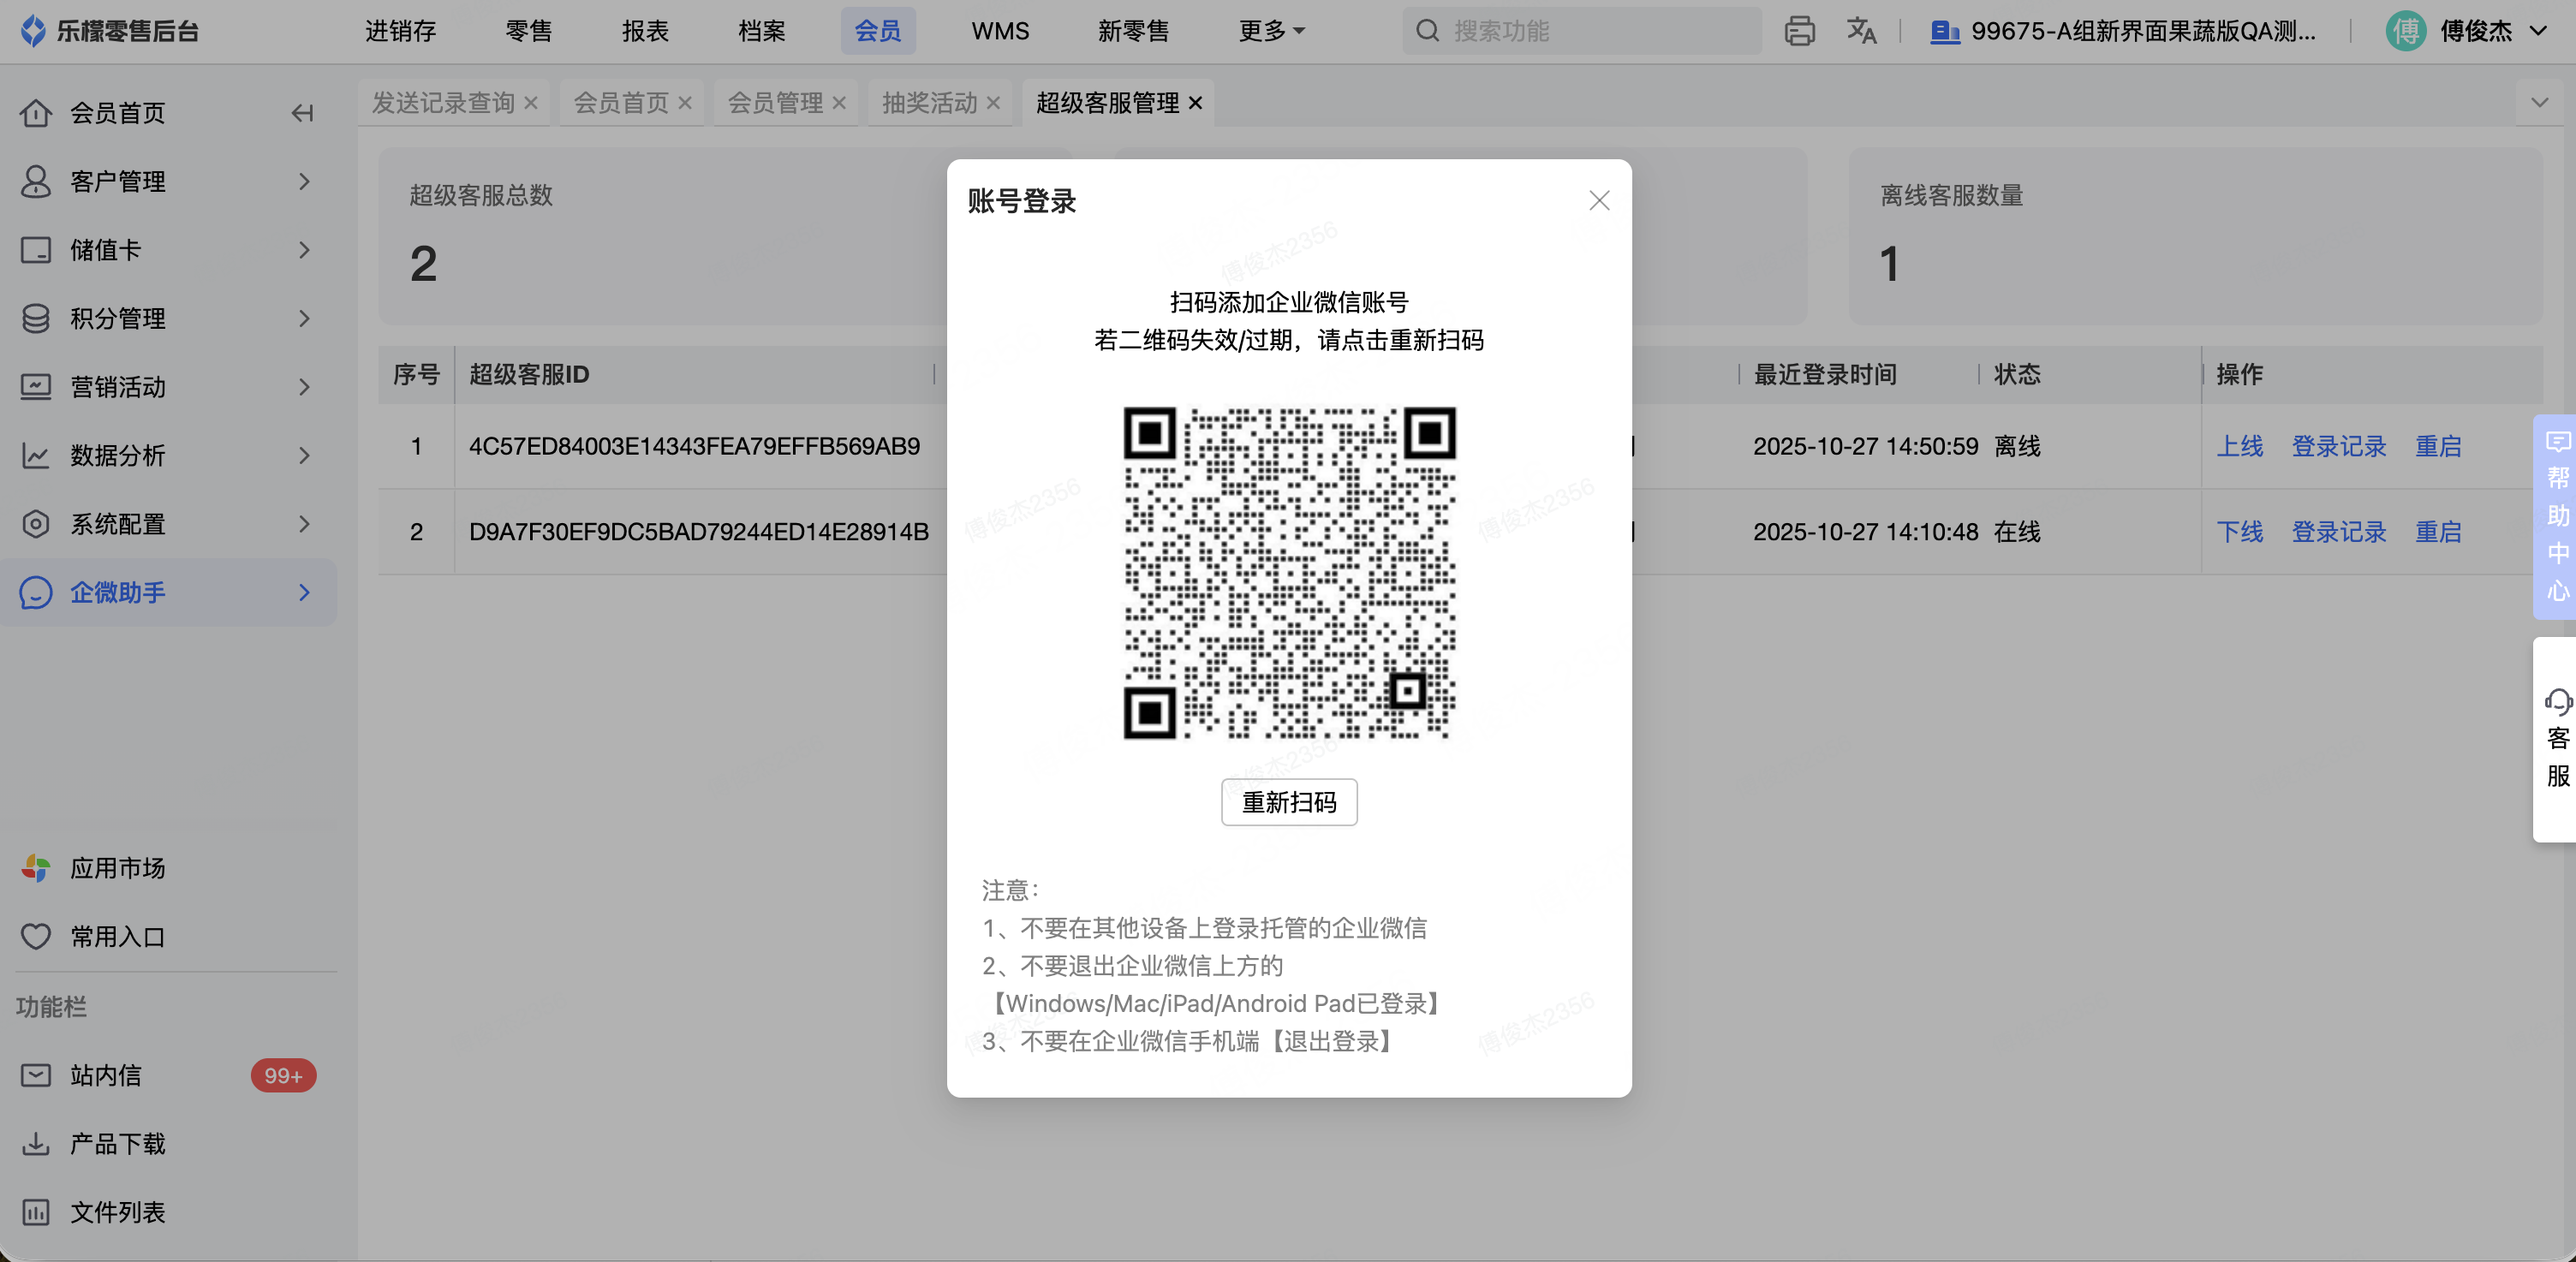The width and height of the screenshot is (2576, 1262).
Task: Collapse sidebar using the arrow icon
Action: tap(302, 113)
